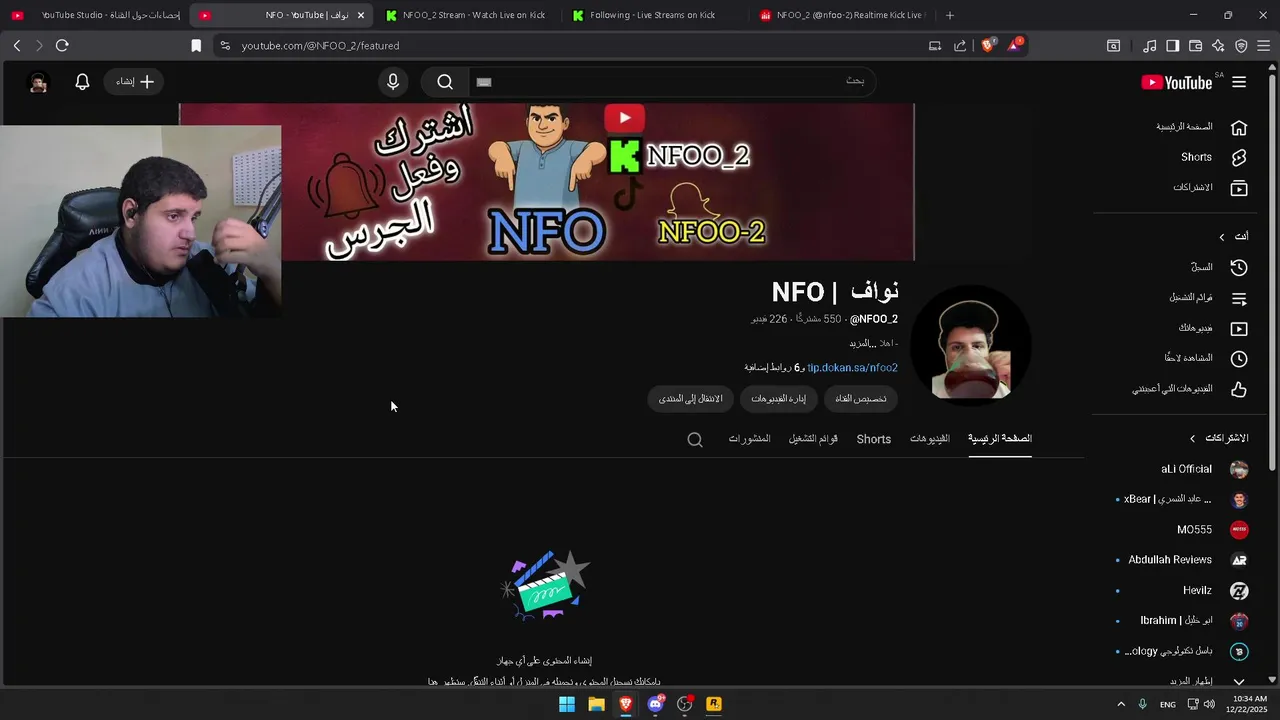1280x720 pixels.
Task: Switch to NFOO_2 Realtime Kick tab
Action: pyautogui.click(x=840, y=15)
